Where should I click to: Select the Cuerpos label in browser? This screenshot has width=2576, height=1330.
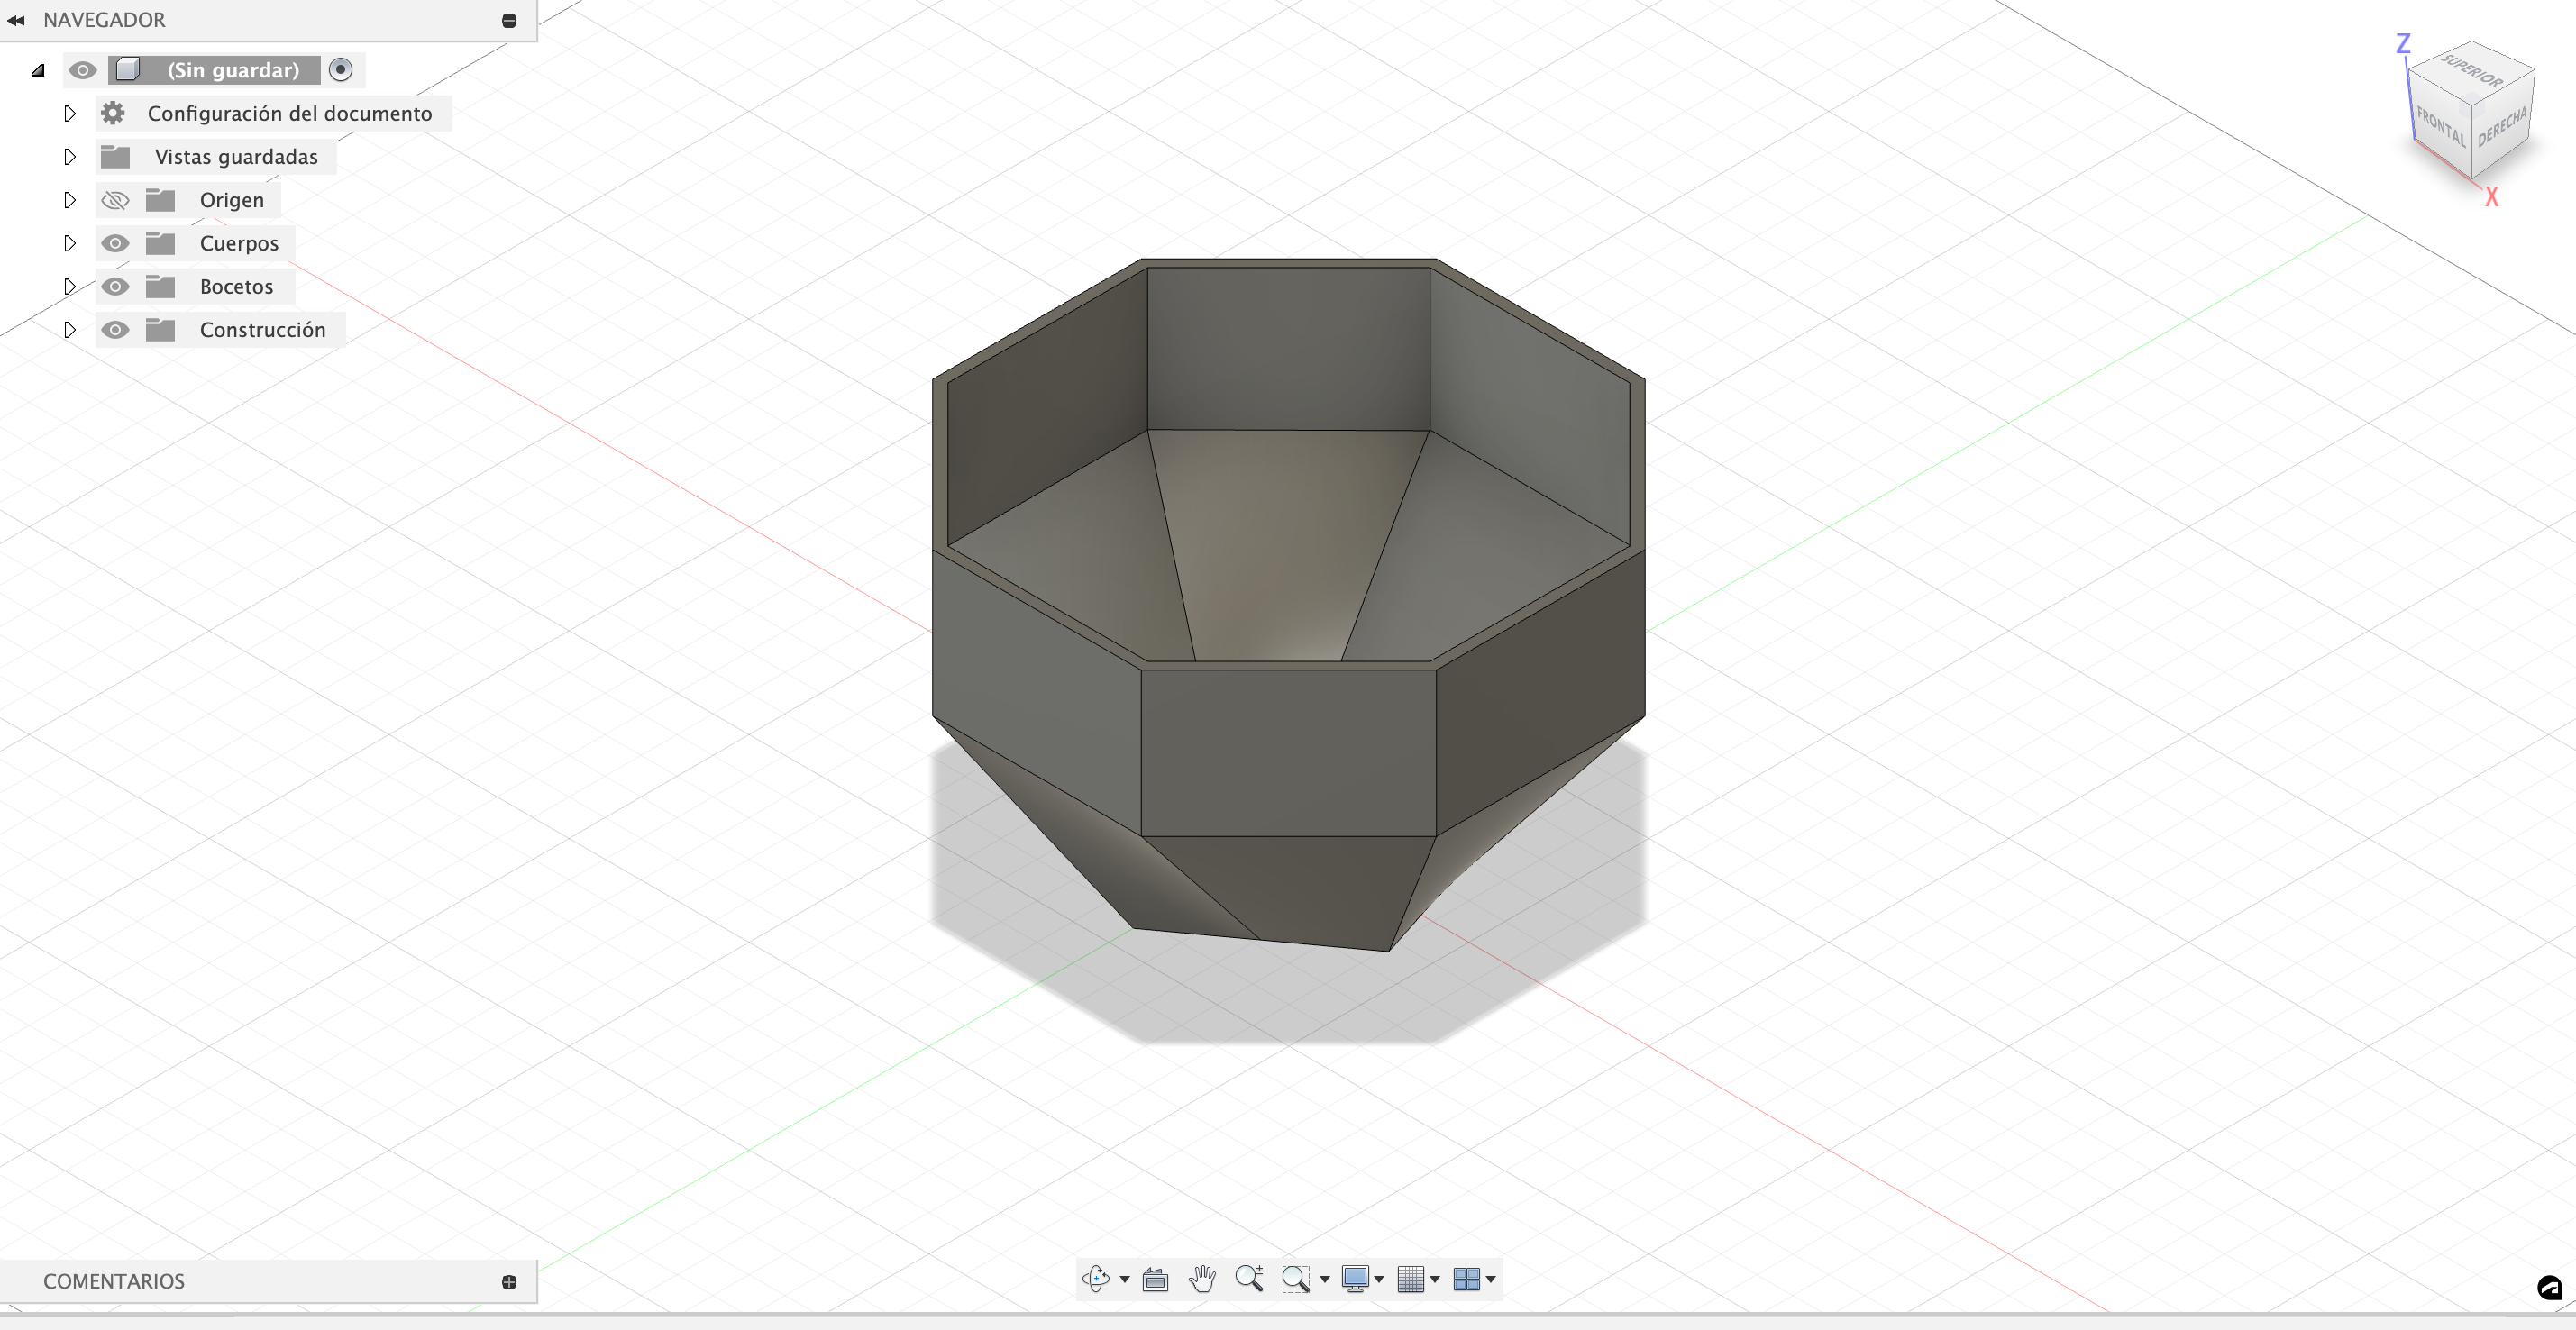point(239,243)
